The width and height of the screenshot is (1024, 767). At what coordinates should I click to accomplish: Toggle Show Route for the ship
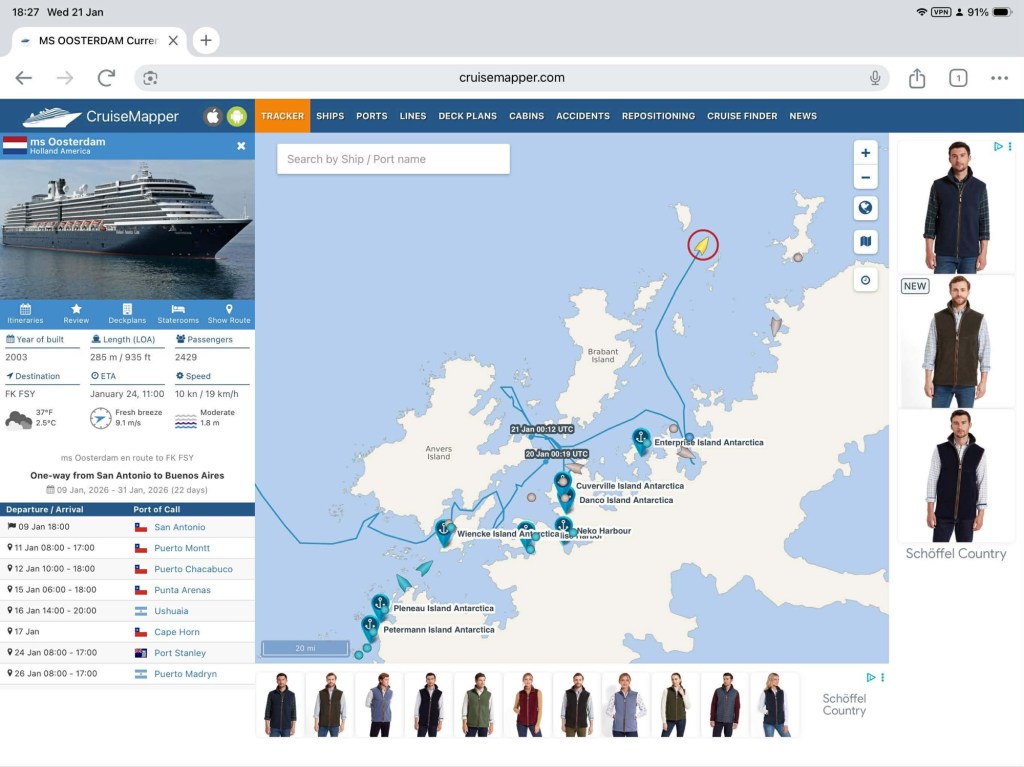[229, 314]
